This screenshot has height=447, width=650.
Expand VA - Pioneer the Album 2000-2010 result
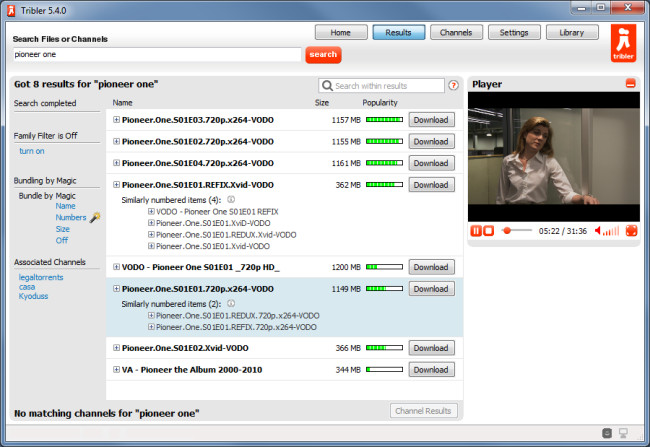[116, 369]
